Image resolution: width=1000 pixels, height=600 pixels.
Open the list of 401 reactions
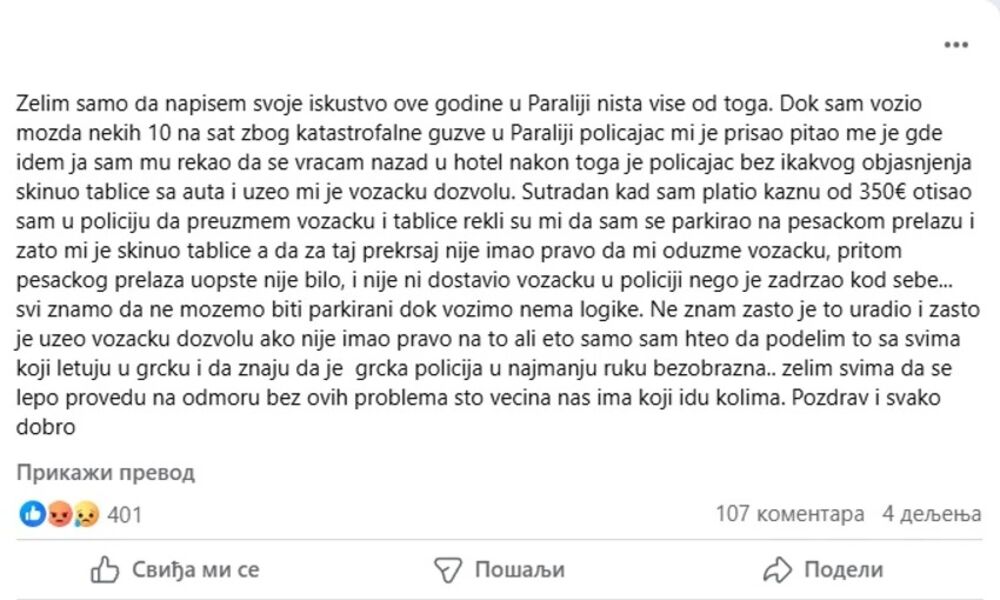pos(124,515)
